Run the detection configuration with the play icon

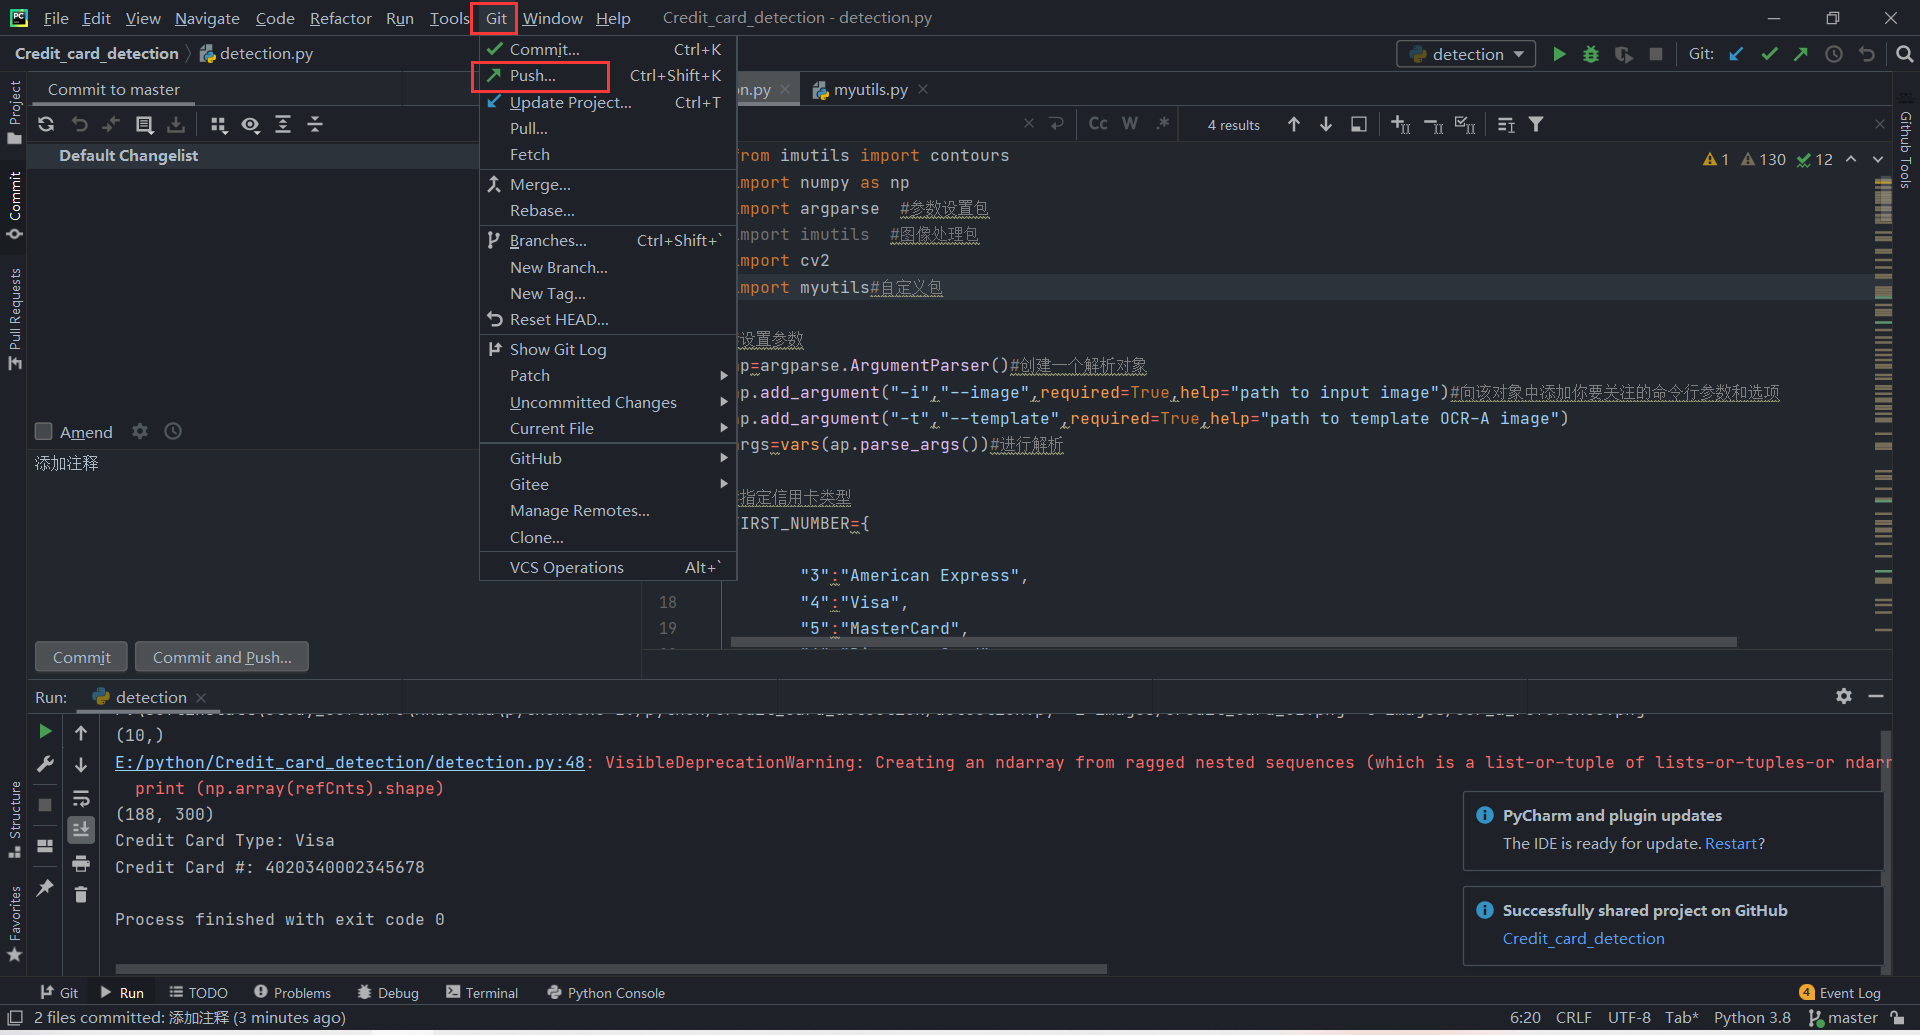click(x=1559, y=54)
